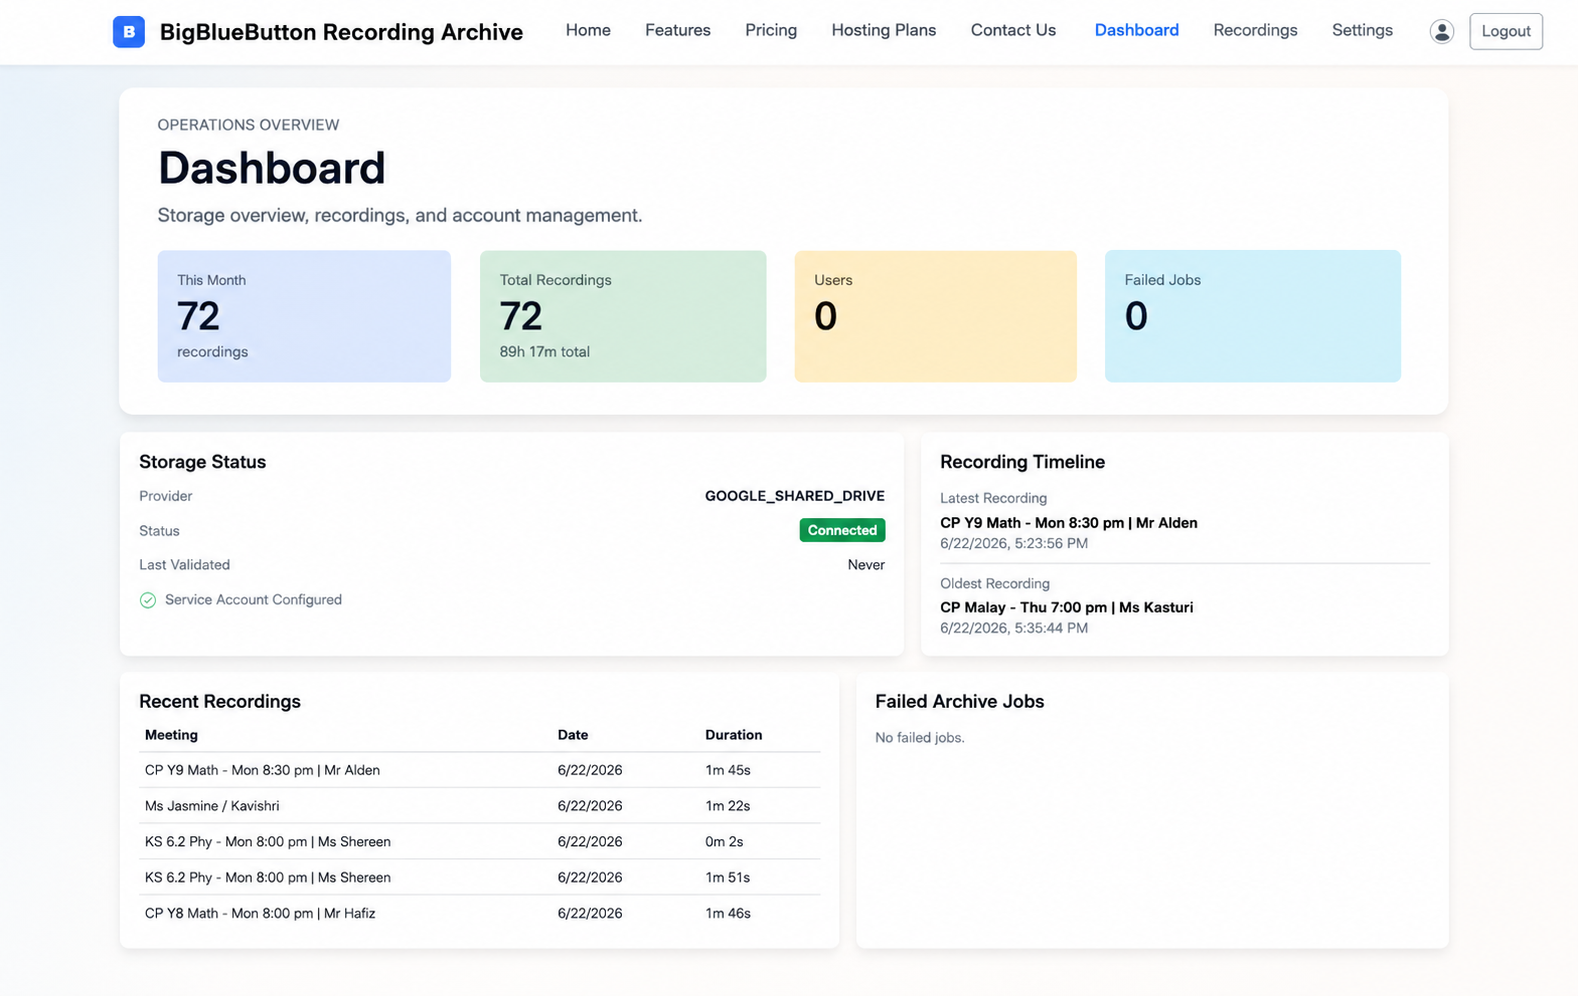Click the green Connected status badge
The height and width of the screenshot is (996, 1578).
(842, 530)
